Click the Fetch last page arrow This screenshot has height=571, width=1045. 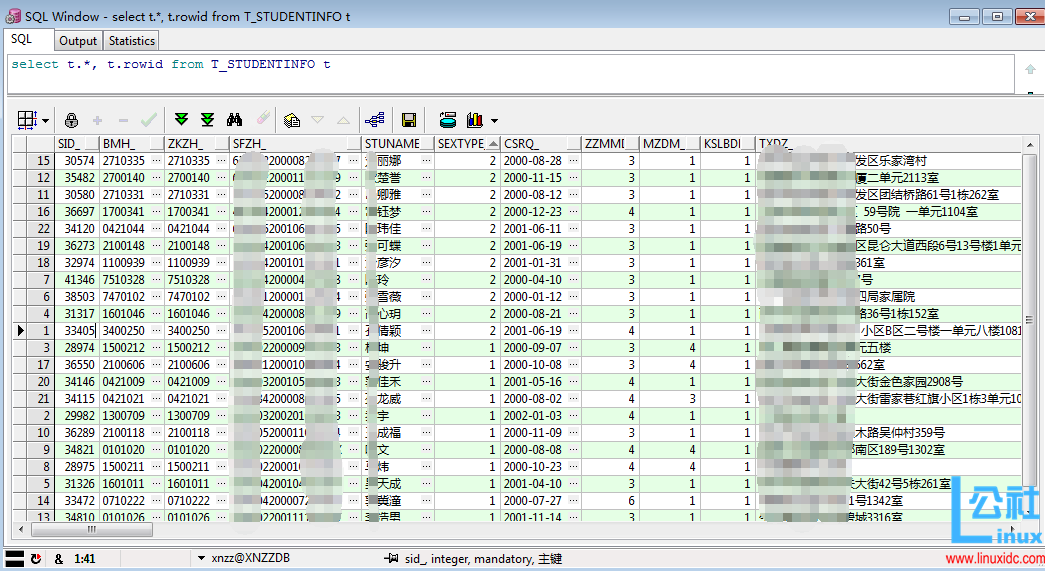(x=207, y=120)
